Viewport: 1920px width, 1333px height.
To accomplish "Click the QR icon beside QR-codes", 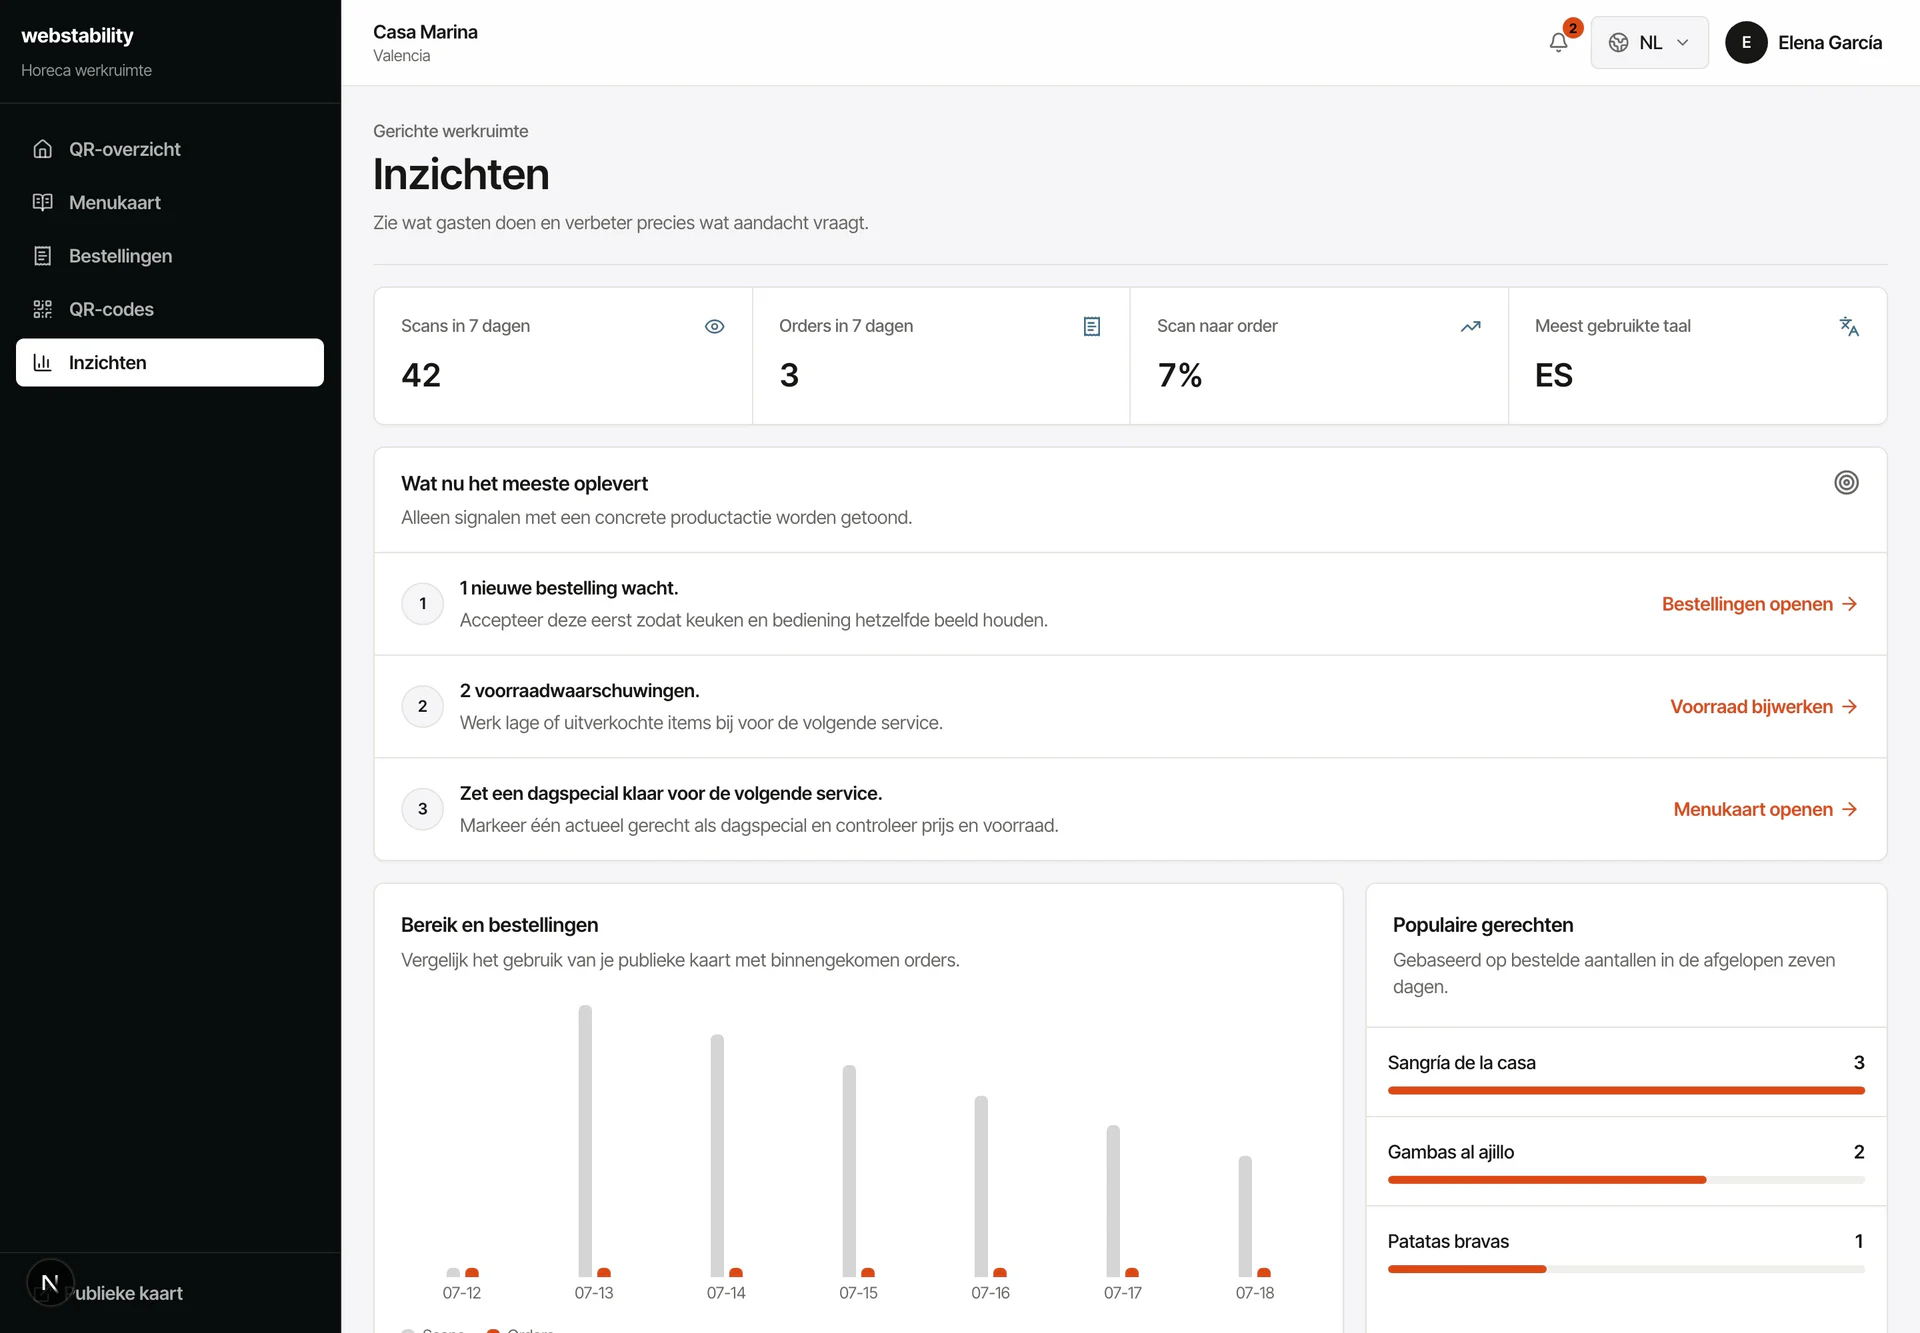I will (x=42, y=309).
